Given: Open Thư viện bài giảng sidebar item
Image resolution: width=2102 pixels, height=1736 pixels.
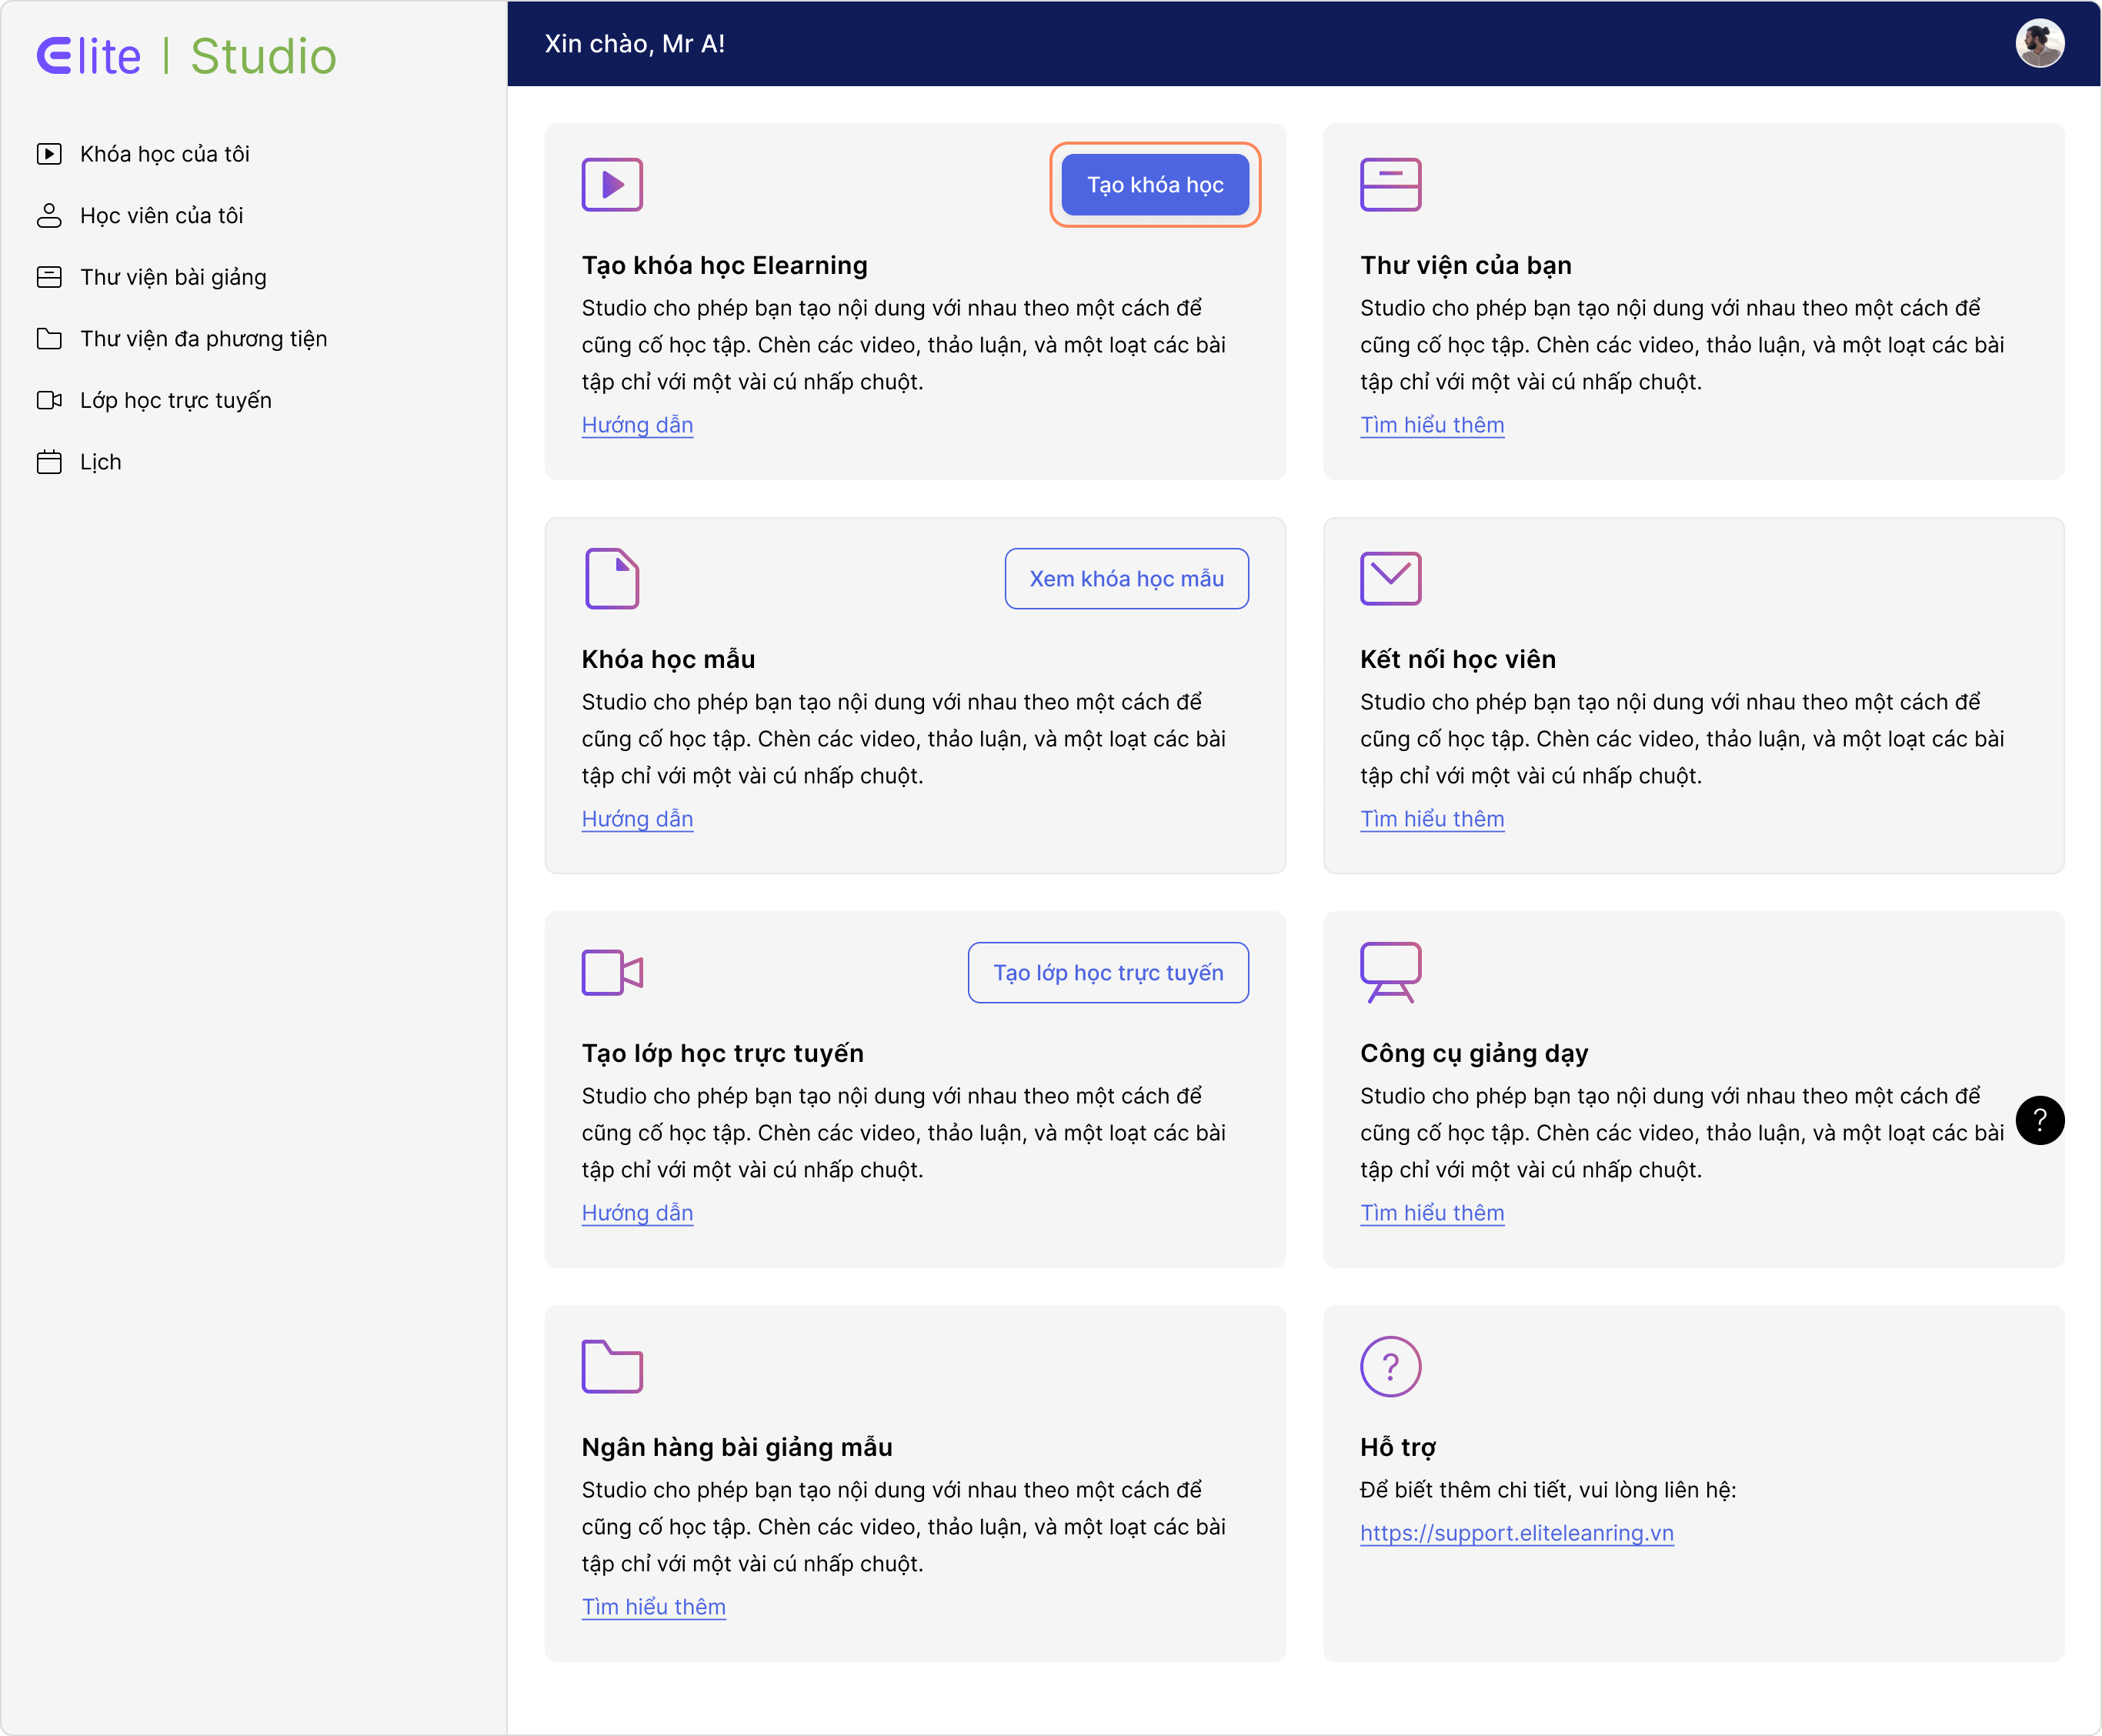Looking at the screenshot, I should pyautogui.click(x=173, y=277).
